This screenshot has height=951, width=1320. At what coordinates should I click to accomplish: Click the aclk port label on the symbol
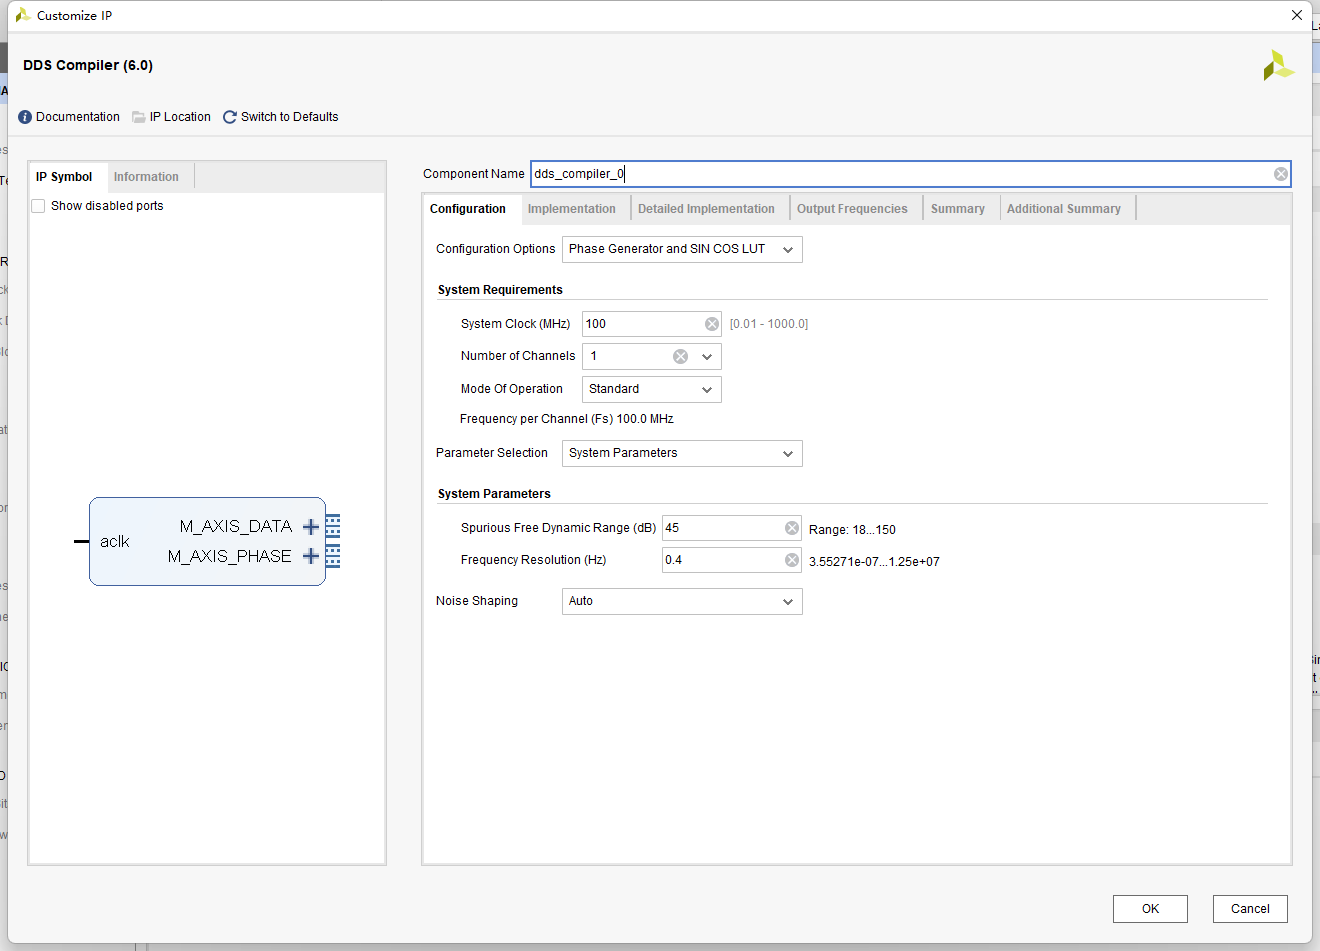point(115,542)
